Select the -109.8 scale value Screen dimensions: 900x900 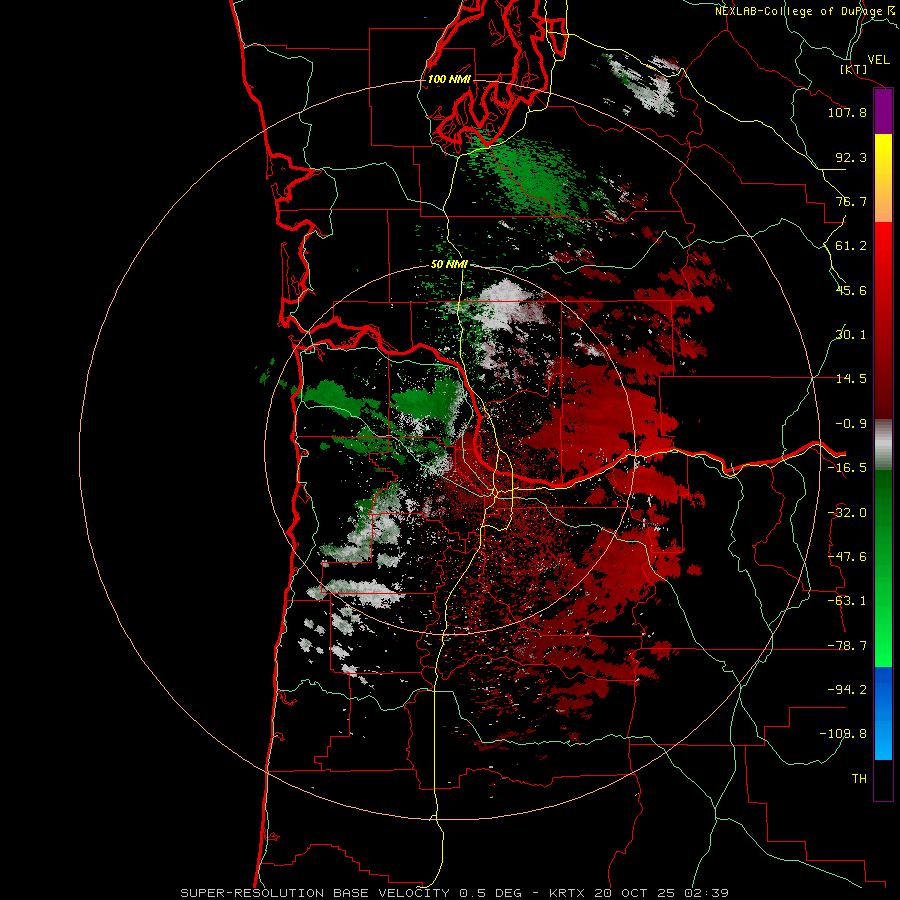coord(843,734)
